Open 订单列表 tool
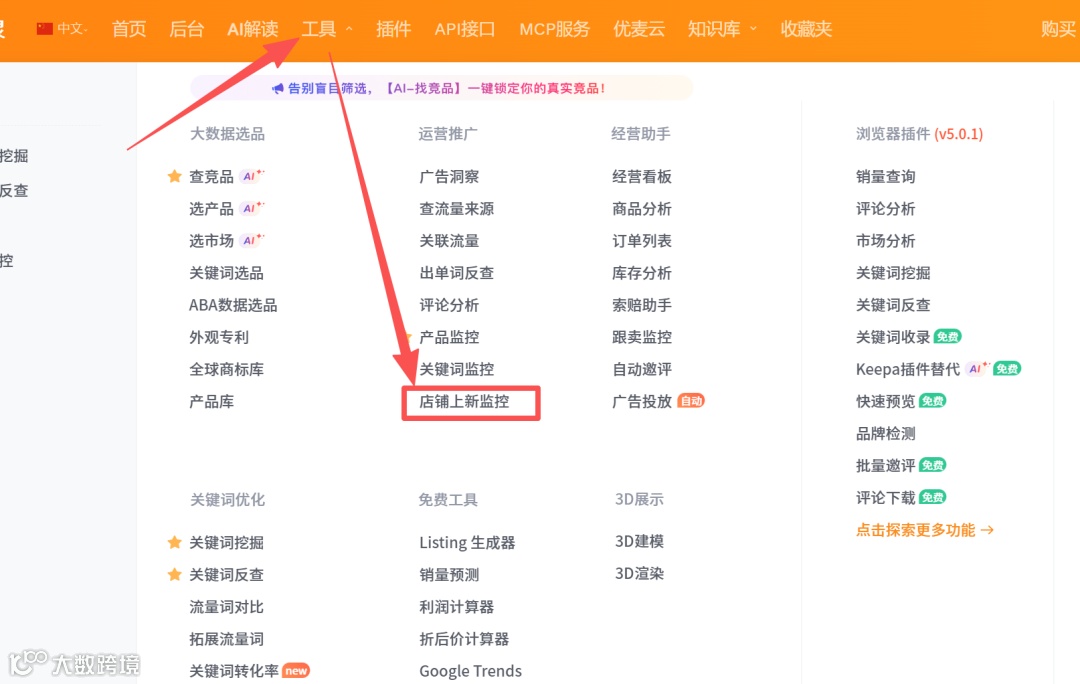 [642, 240]
